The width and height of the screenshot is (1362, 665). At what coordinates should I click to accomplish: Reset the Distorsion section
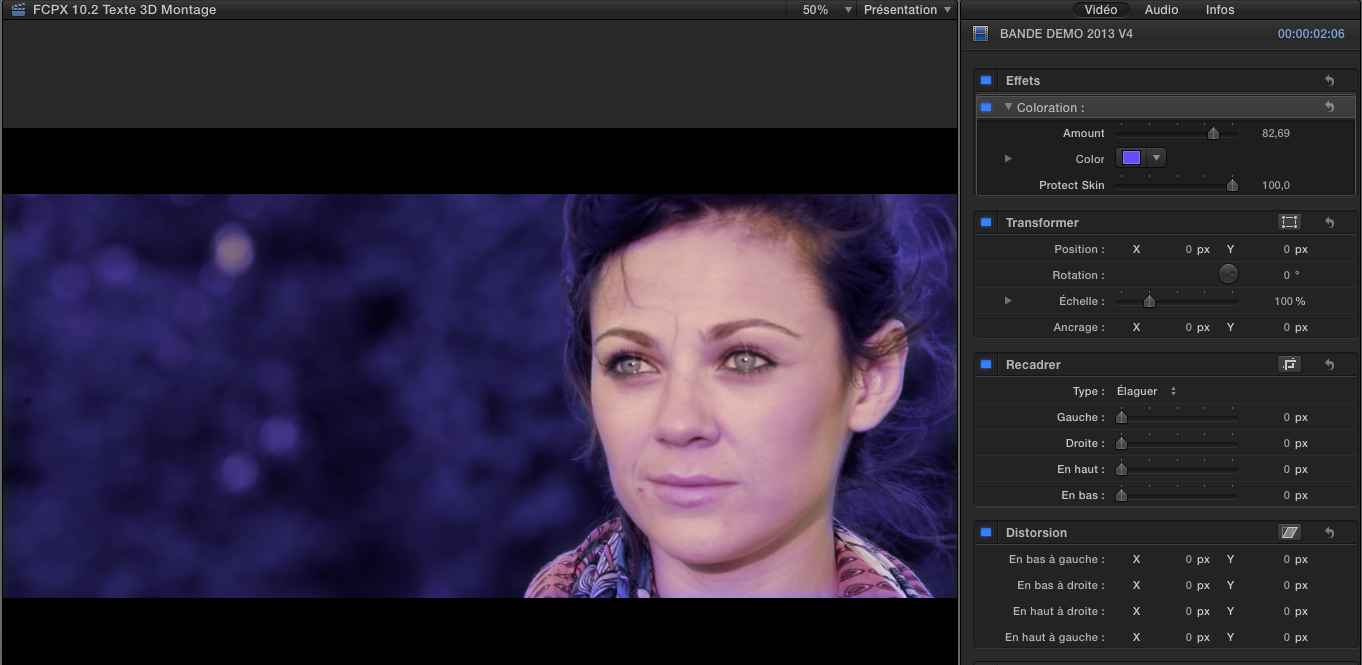tap(1329, 533)
